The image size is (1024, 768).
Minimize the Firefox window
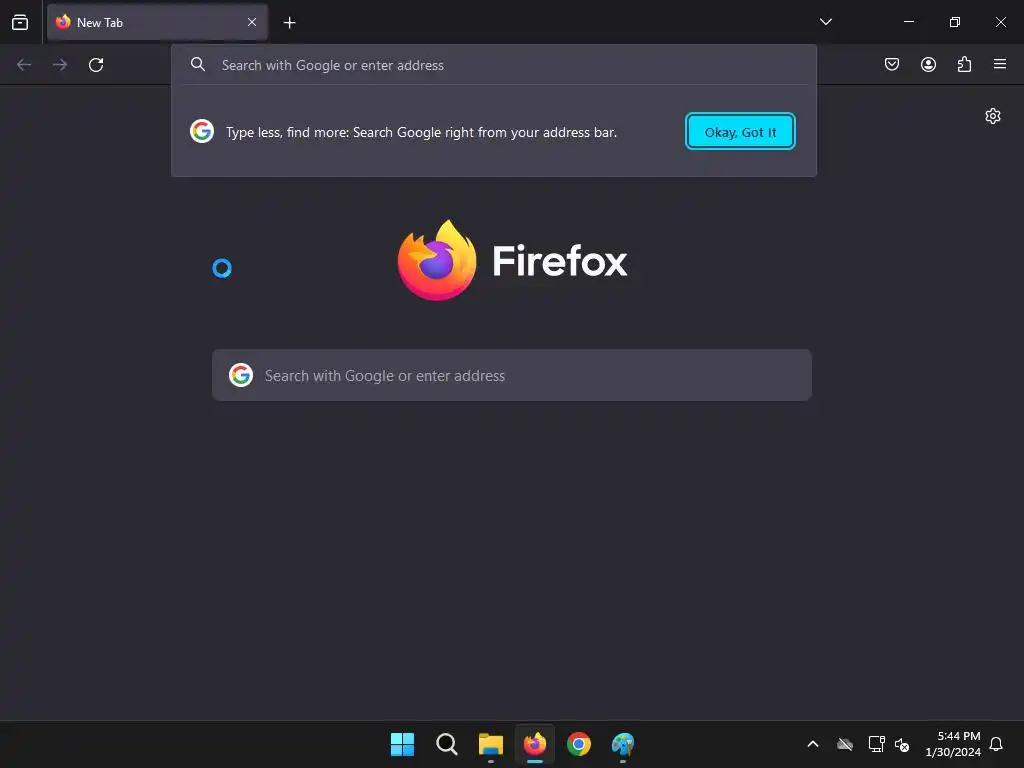[x=908, y=22]
